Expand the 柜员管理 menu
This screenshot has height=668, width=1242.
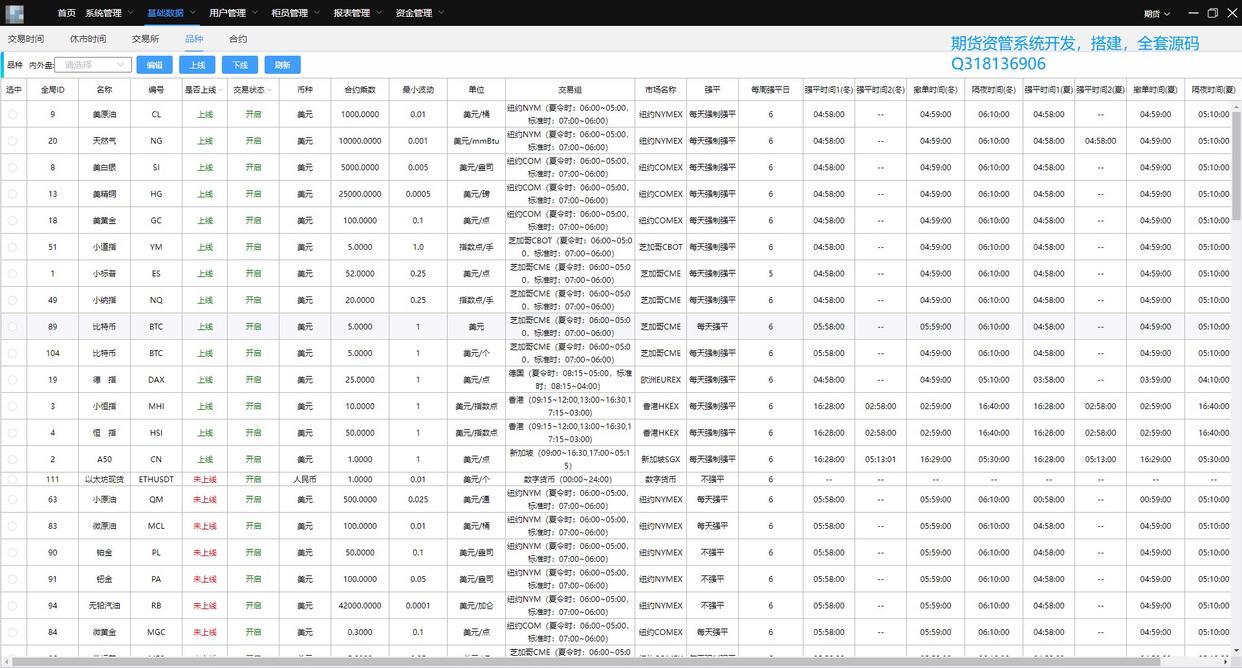295,13
